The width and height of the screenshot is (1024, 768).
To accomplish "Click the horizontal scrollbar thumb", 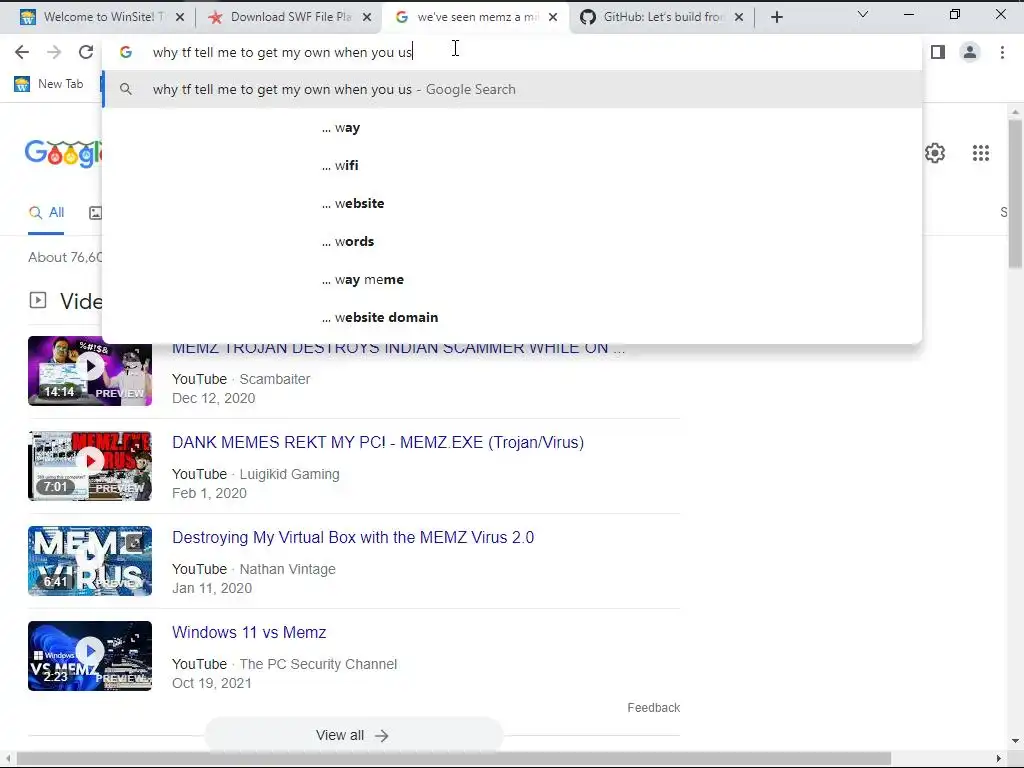I will [x=453, y=758].
